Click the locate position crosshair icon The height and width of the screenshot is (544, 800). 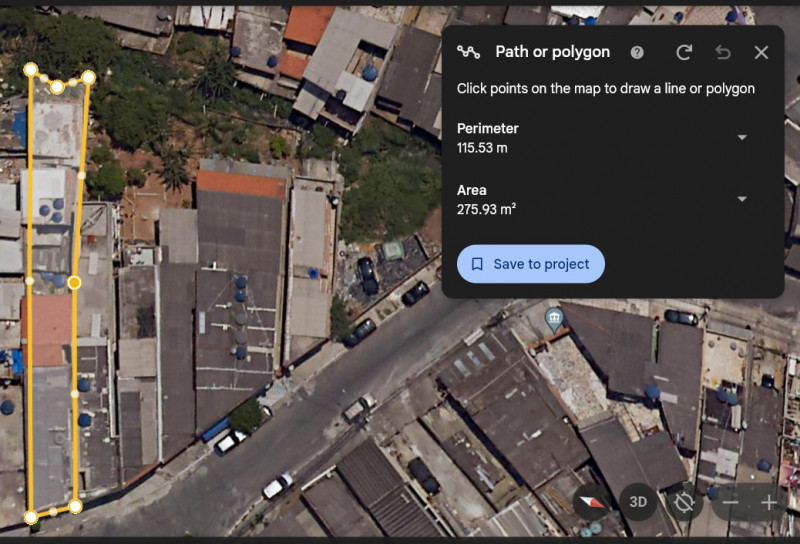(684, 503)
